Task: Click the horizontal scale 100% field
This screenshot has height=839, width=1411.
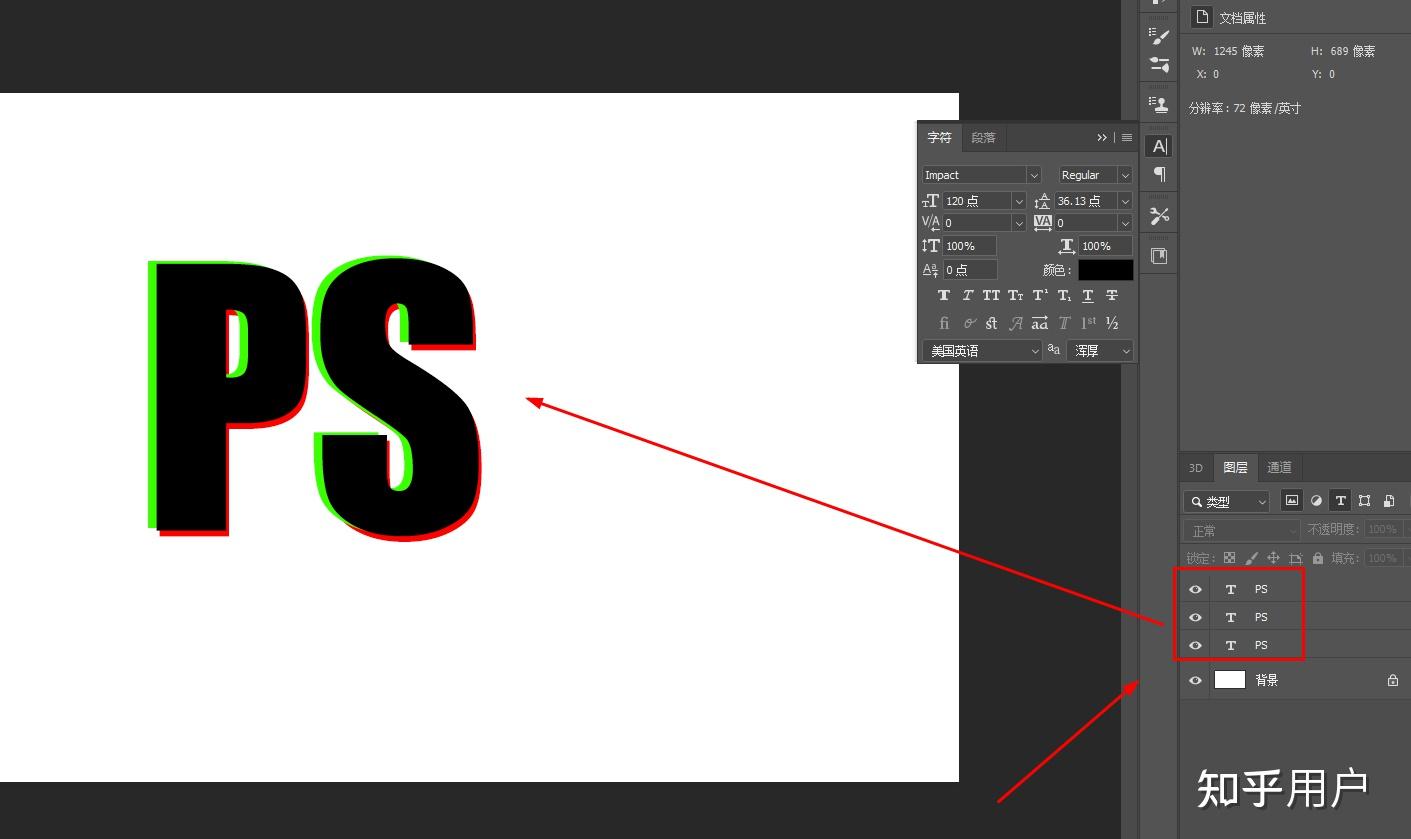Action: point(1105,246)
